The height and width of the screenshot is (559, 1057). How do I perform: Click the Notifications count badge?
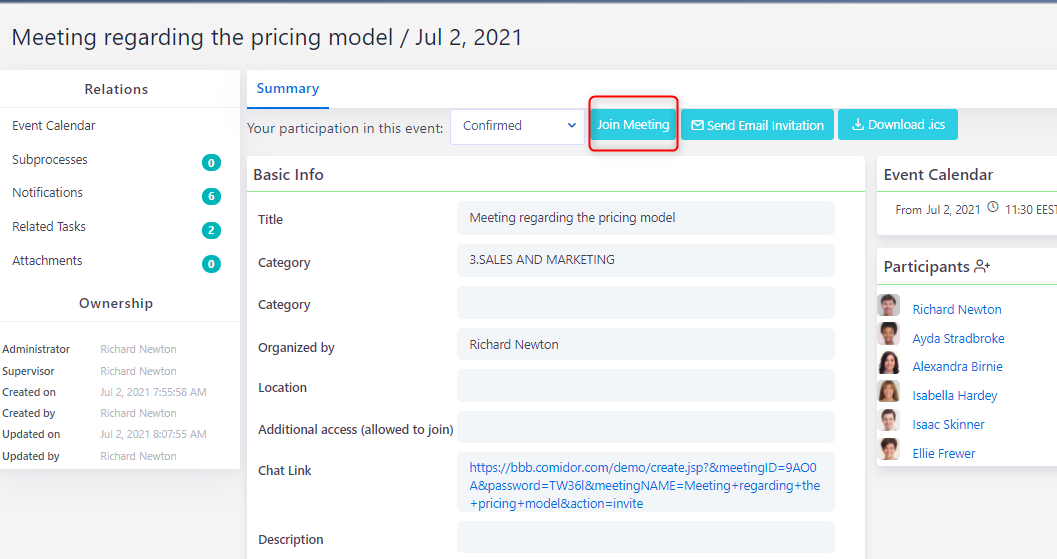click(211, 196)
